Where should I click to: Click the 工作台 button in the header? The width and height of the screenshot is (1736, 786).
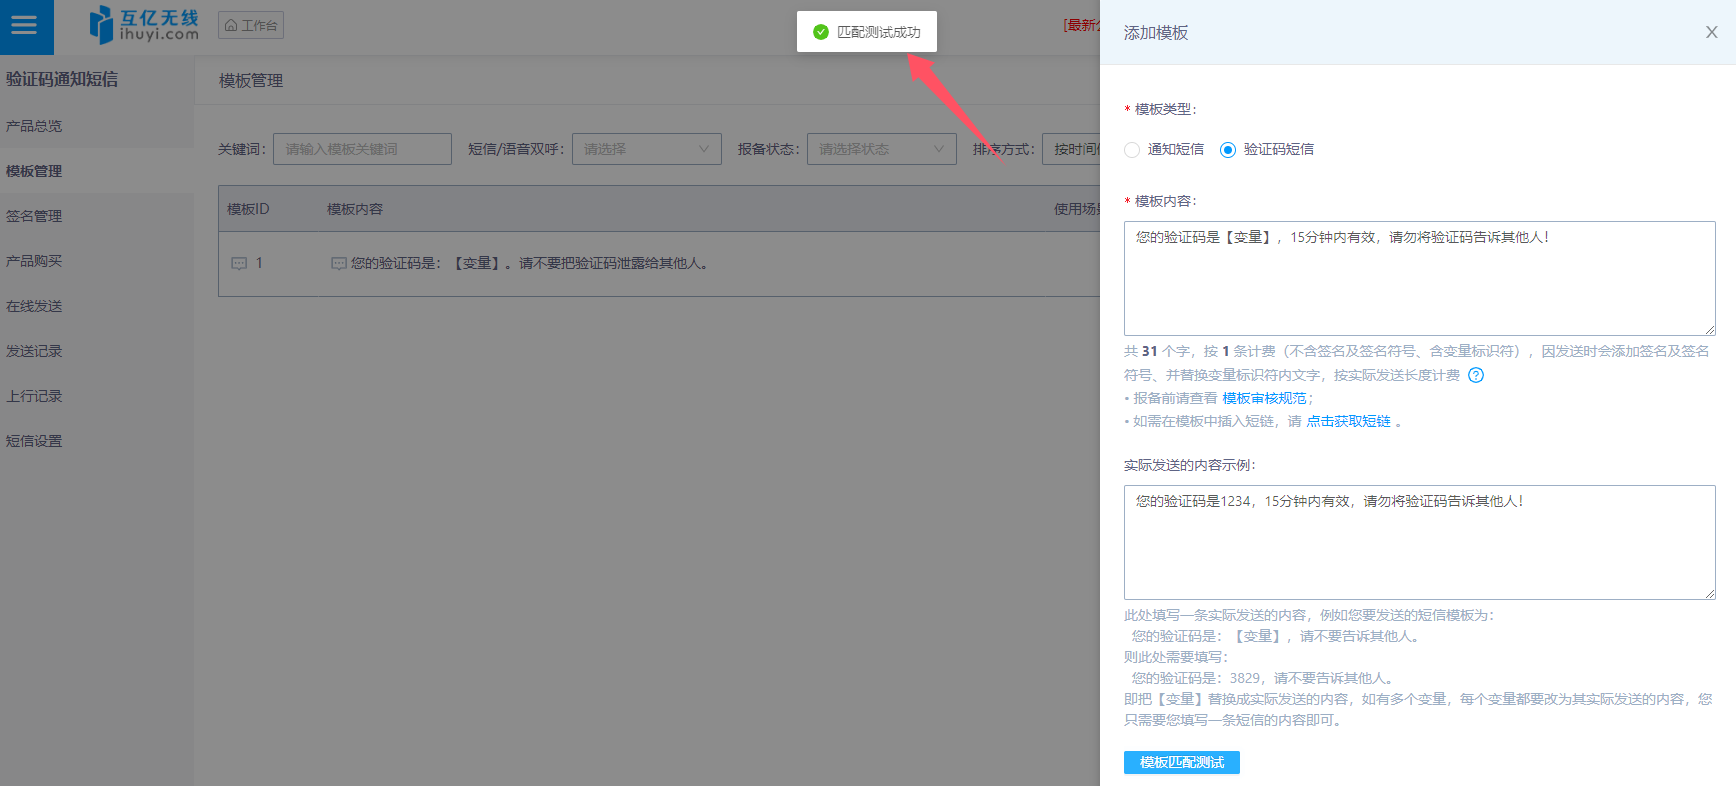(x=251, y=25)
